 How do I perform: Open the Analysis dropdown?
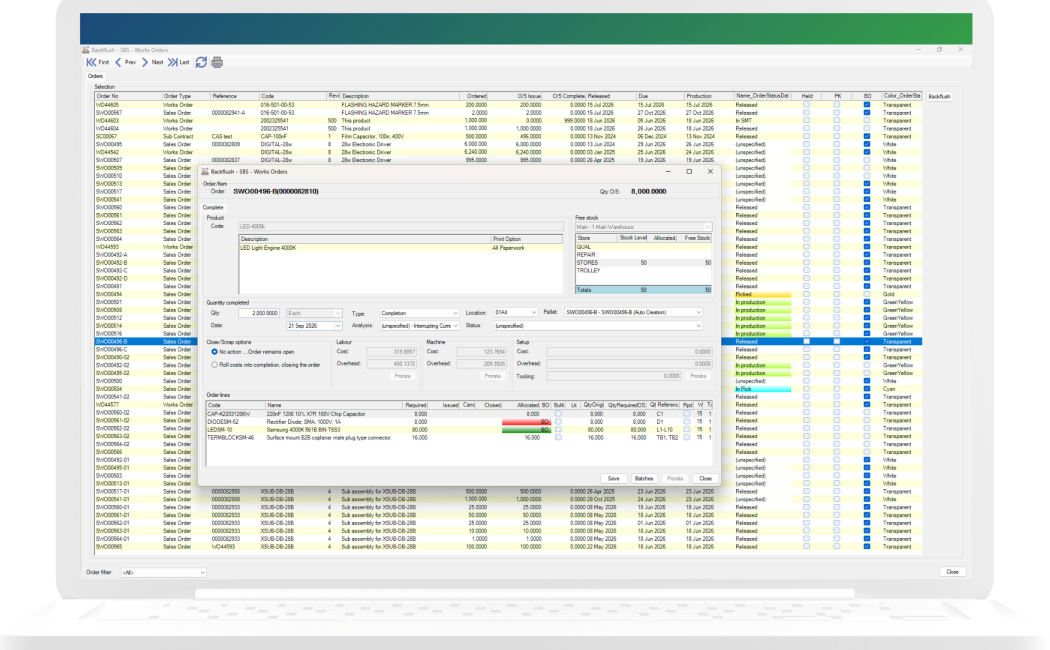[419, 326]
